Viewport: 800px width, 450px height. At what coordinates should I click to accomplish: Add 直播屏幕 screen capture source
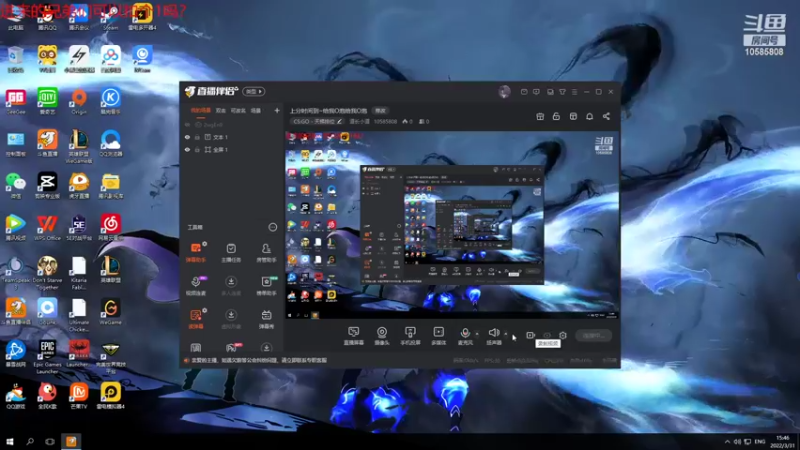354,336
